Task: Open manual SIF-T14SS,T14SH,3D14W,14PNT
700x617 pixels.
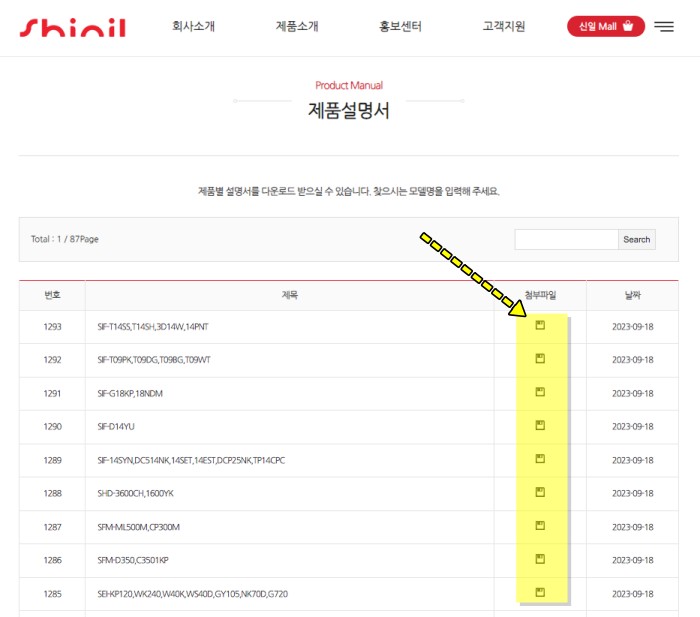Action: (153, 327)
